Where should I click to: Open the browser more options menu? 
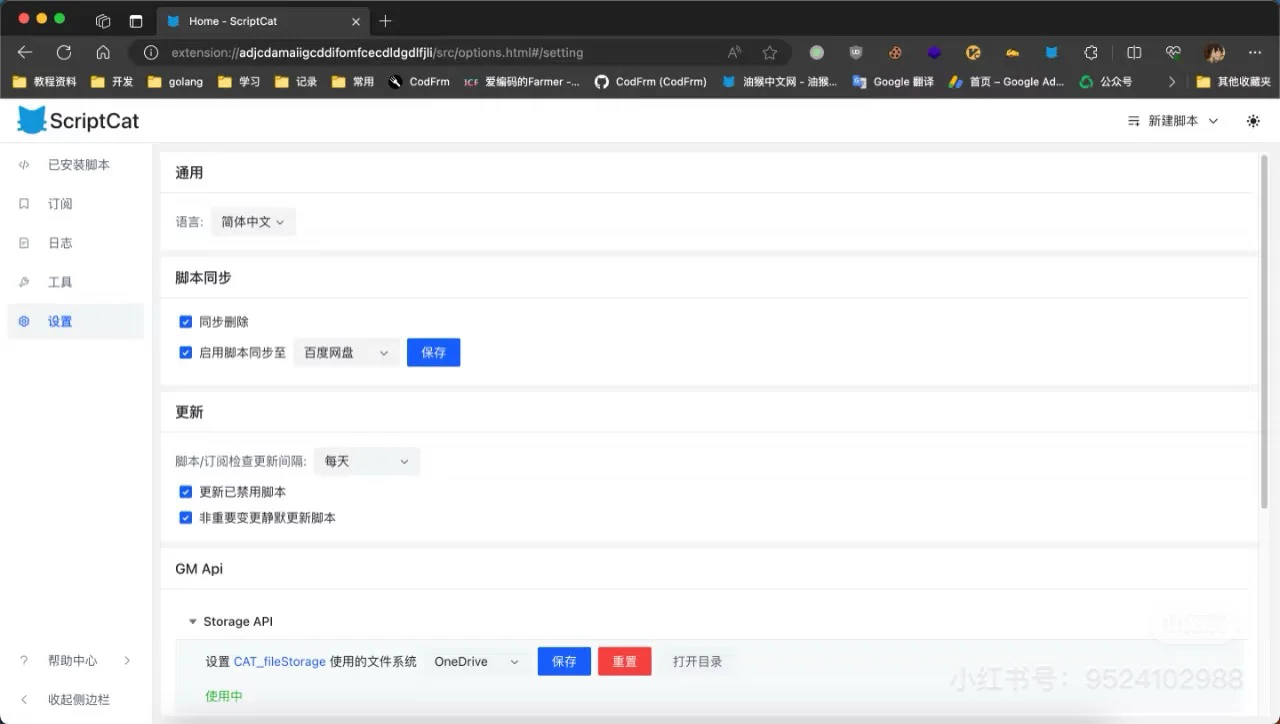1255,52
